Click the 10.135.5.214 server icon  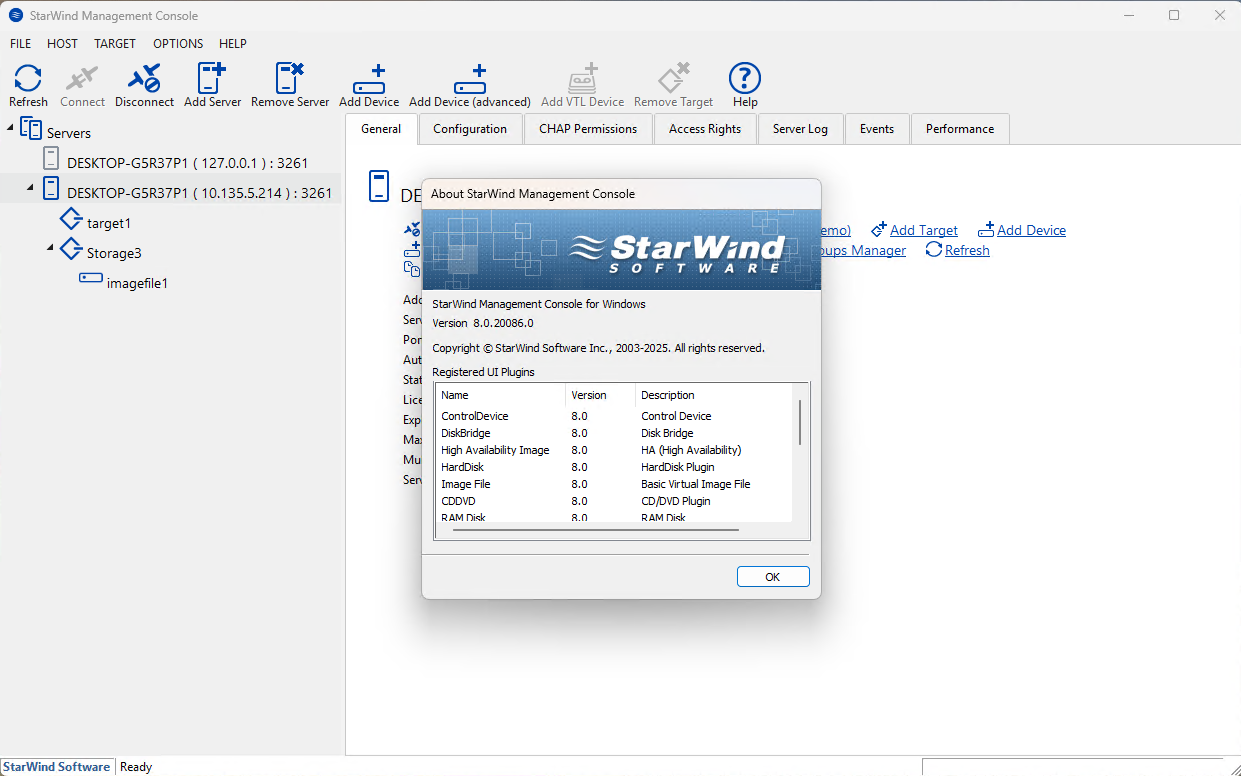tap(51, 188)
